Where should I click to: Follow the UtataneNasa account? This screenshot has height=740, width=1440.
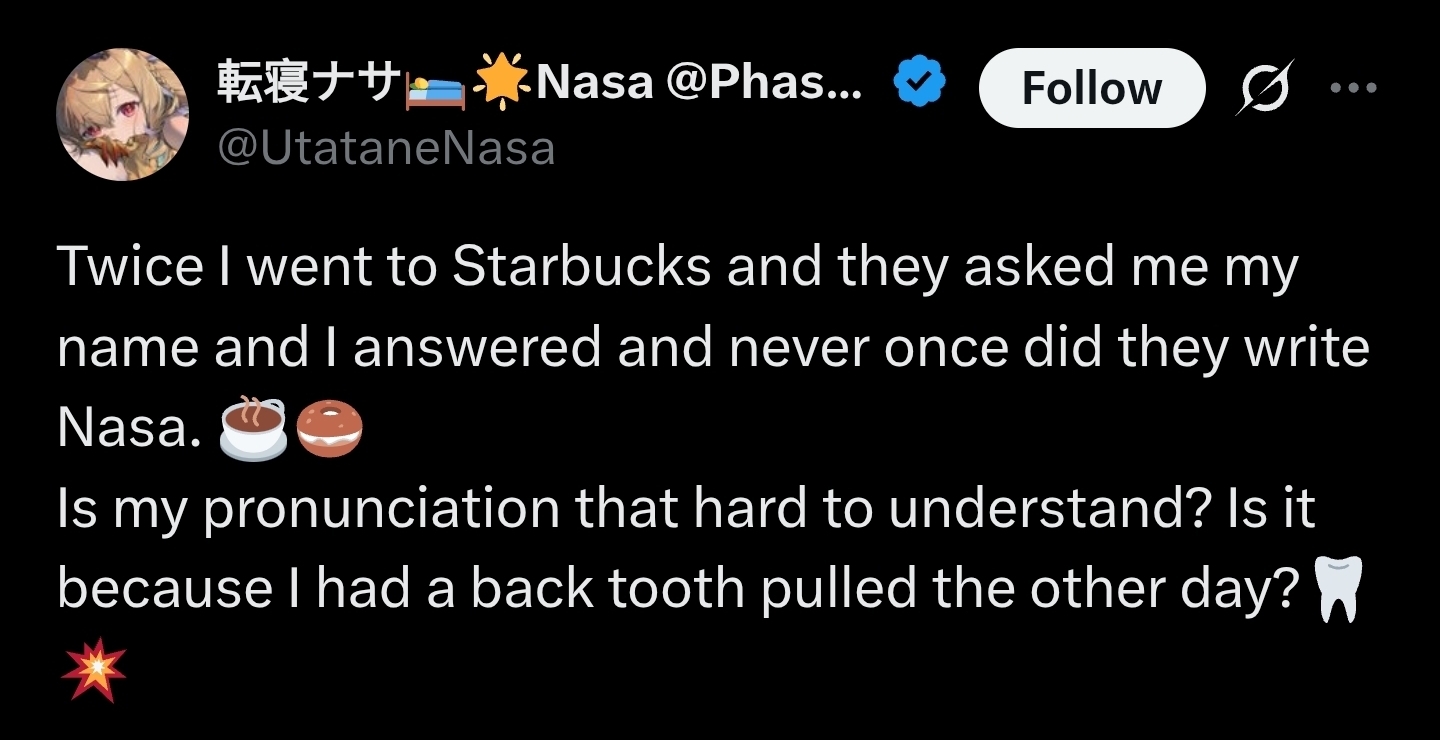pyautogui.click(x=1091, y=88)
